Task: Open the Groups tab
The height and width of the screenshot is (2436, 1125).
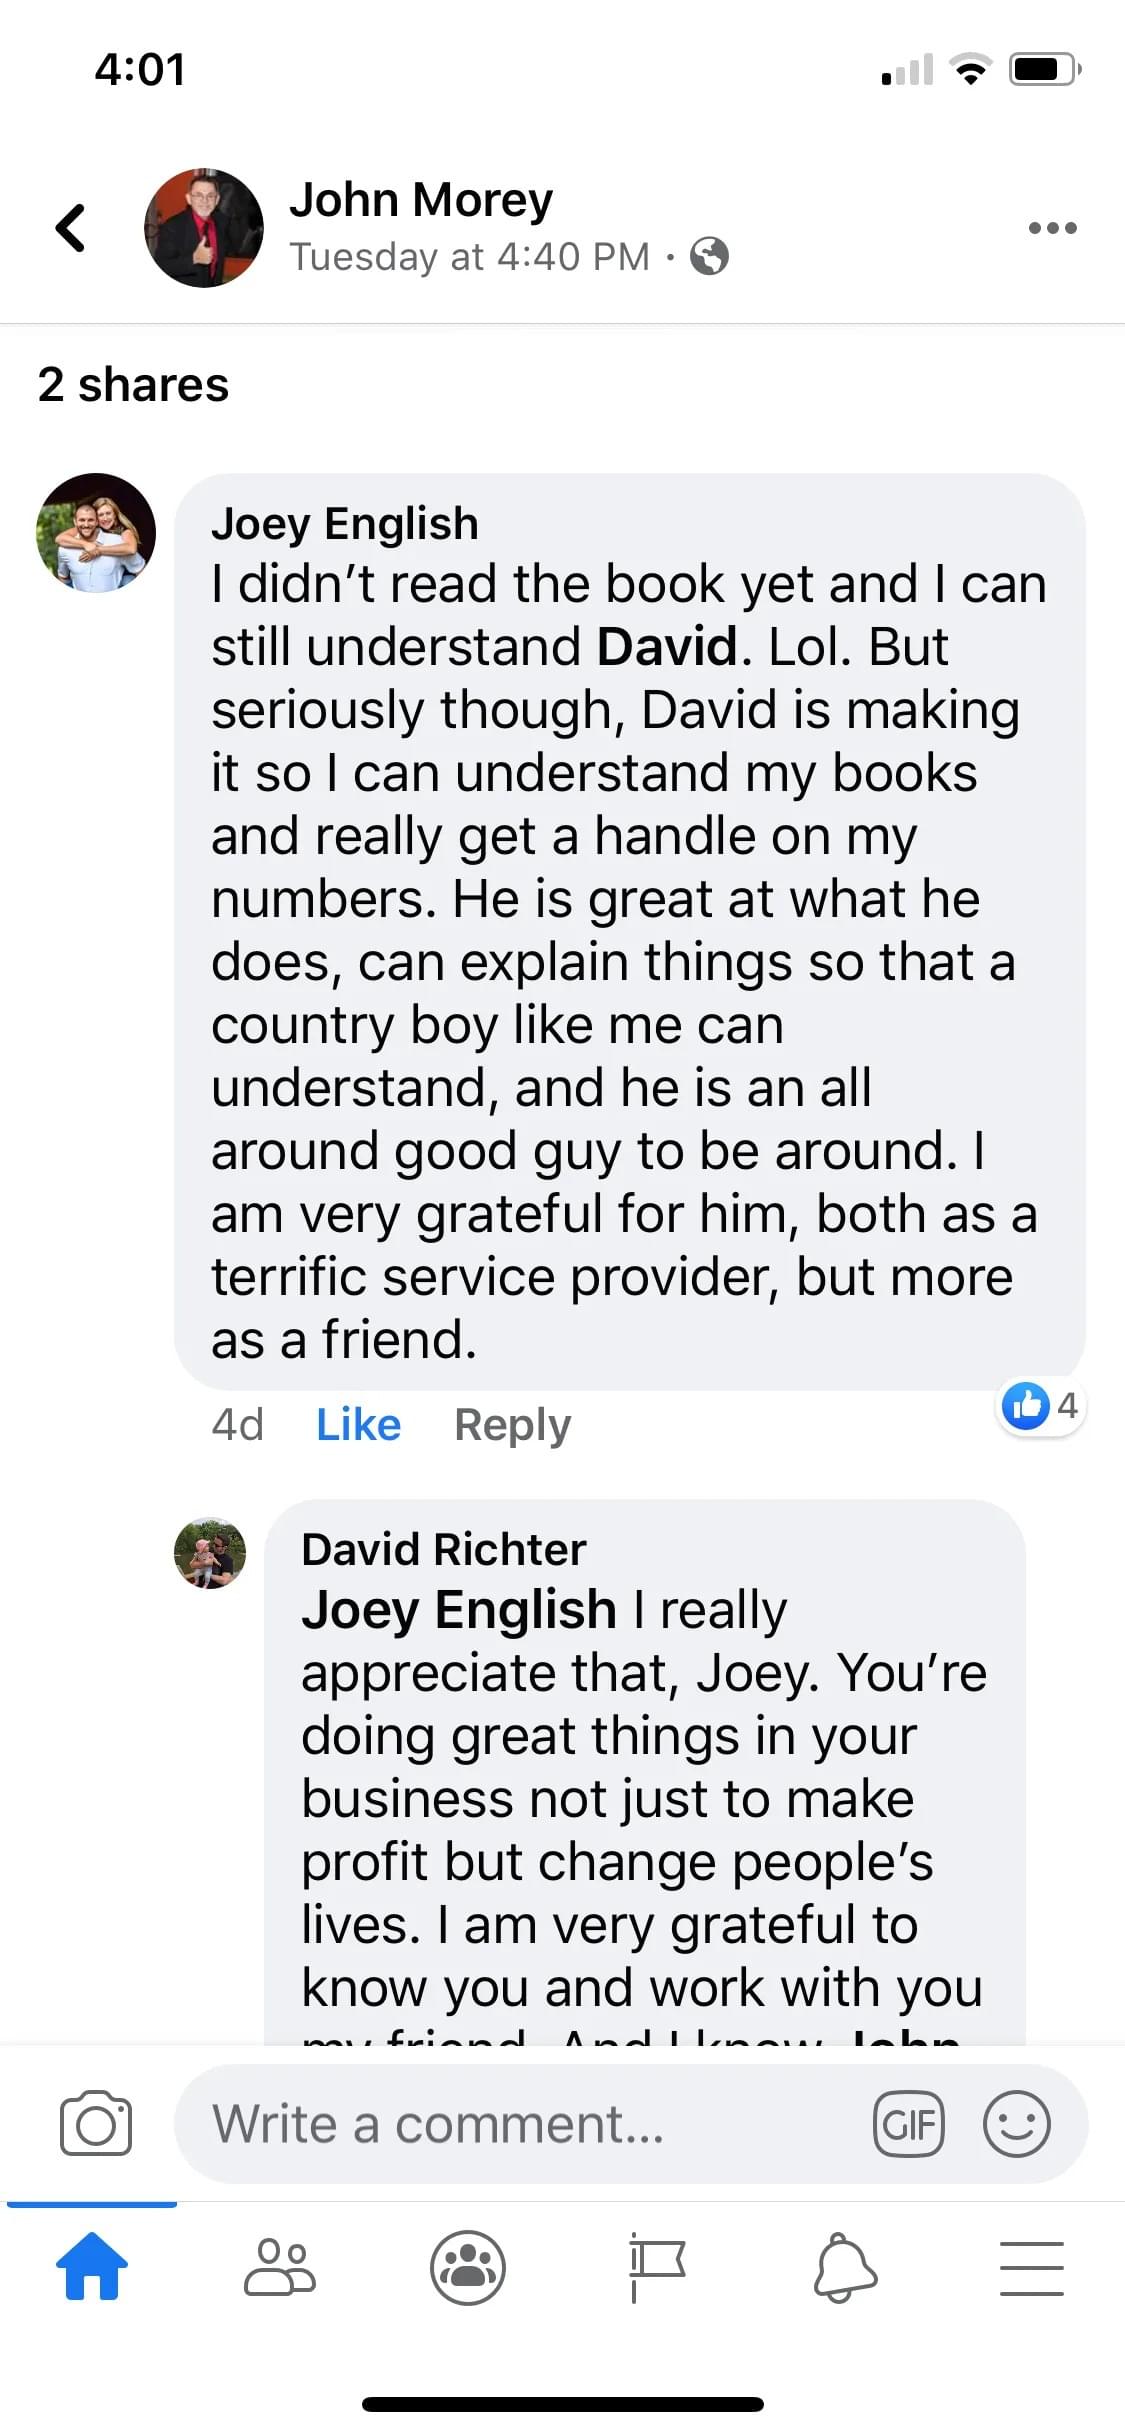Action: click(468, 2267)
